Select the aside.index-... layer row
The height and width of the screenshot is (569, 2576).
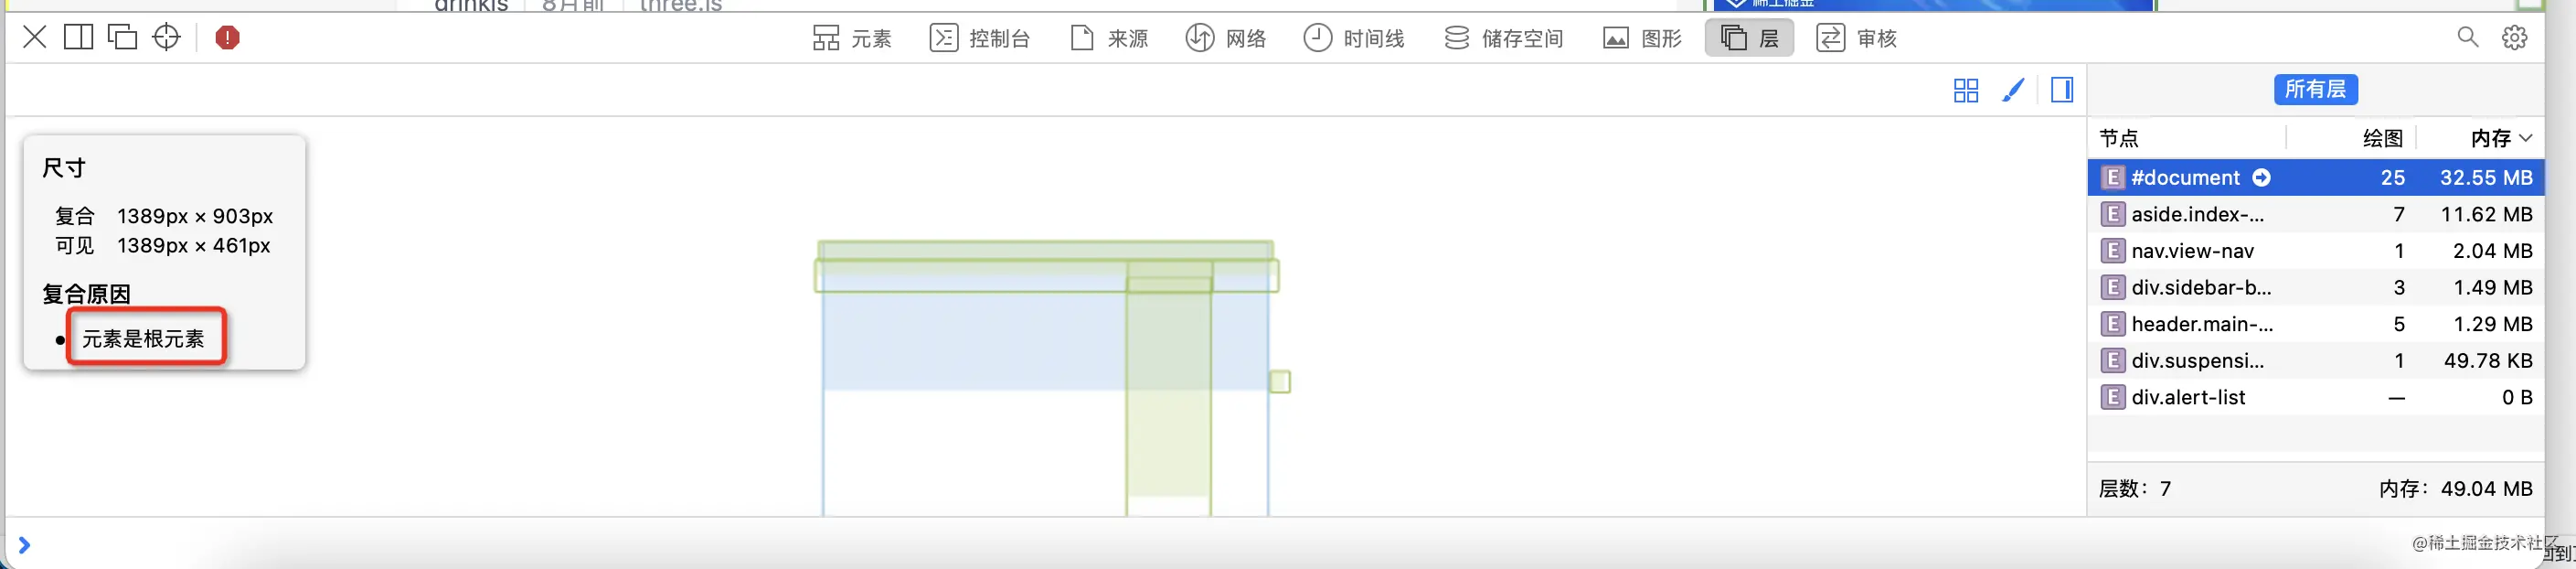[2315, 214]
